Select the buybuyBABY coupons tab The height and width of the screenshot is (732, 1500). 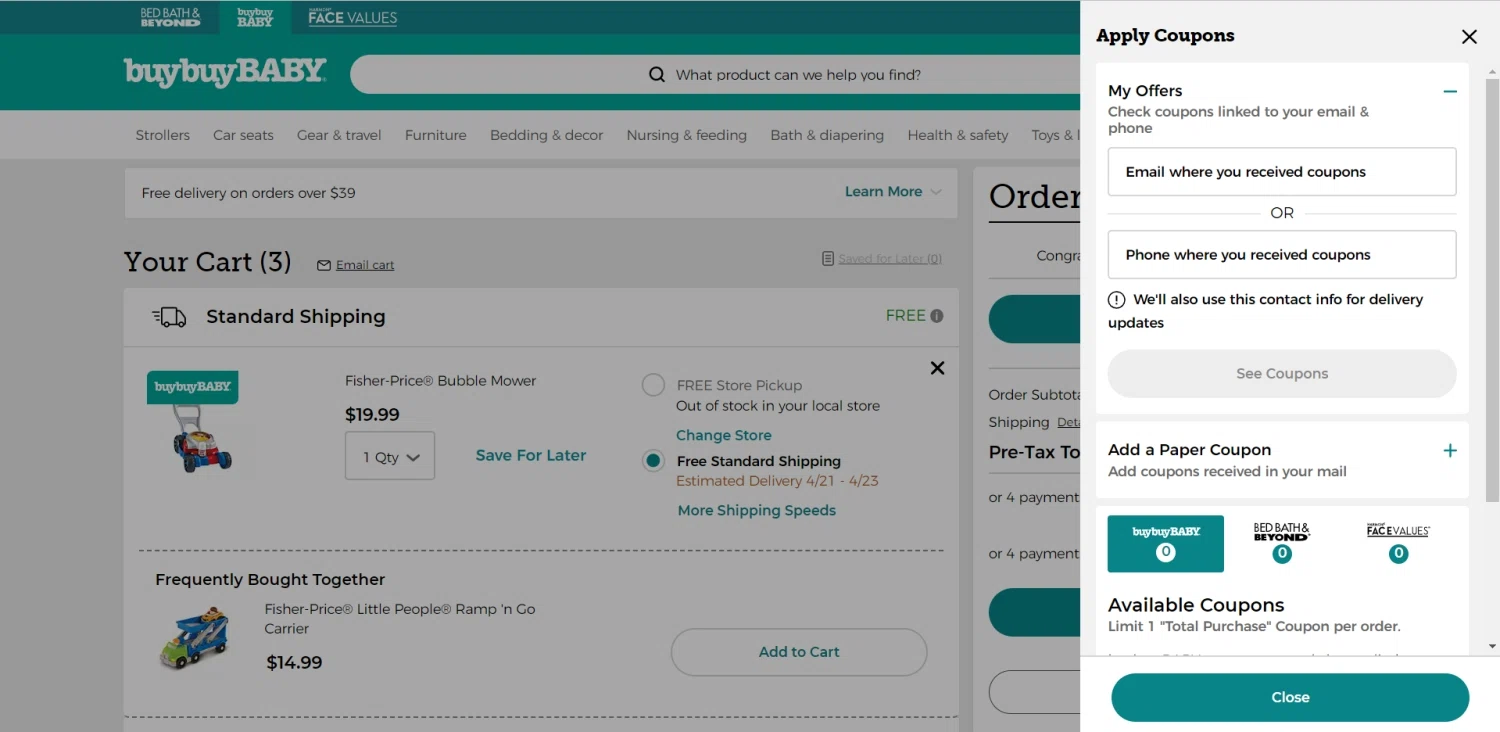coord(1166,543)
